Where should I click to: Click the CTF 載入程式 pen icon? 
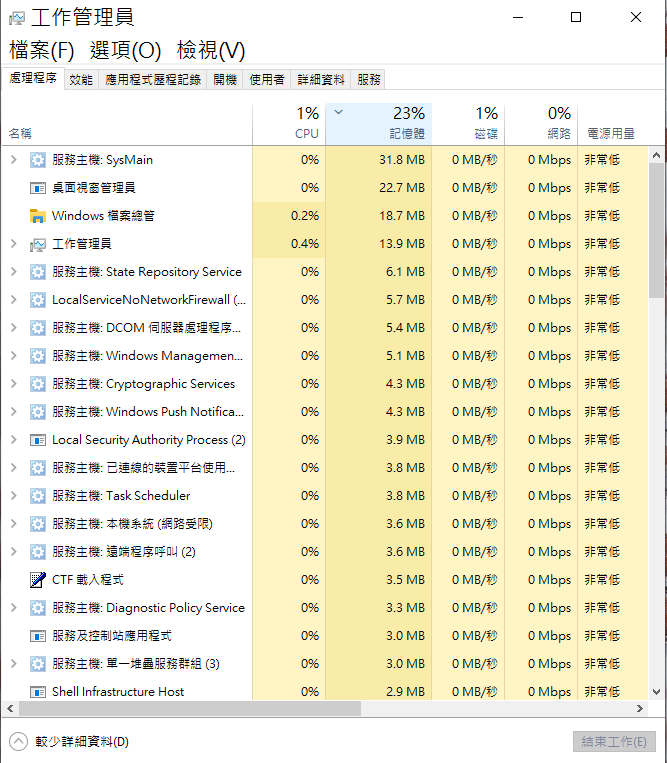coord(38,580)
